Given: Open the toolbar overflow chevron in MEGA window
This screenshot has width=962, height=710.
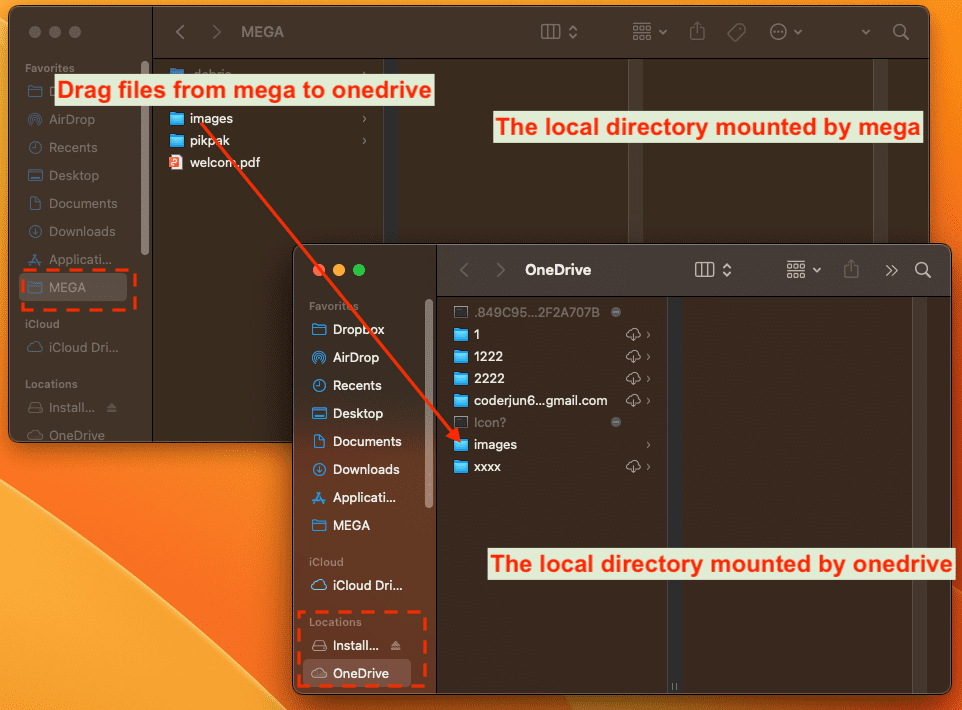Looking at the screenshot, I should tap(865, 32).
